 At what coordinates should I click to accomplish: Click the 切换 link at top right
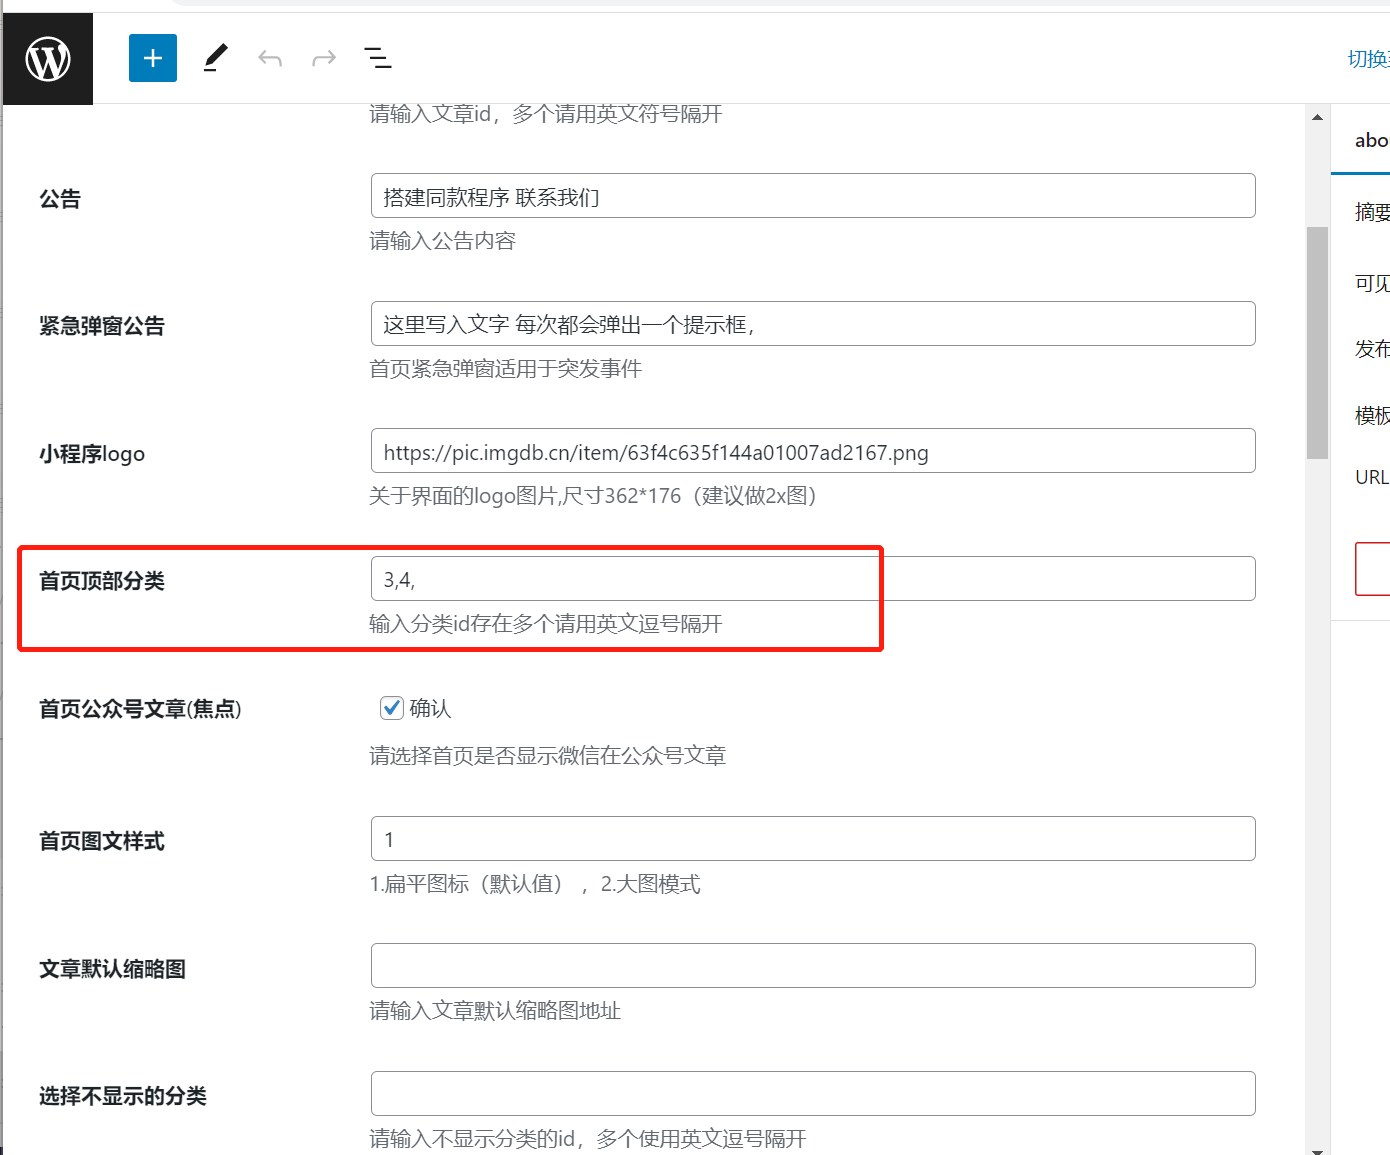(1367, 59)
